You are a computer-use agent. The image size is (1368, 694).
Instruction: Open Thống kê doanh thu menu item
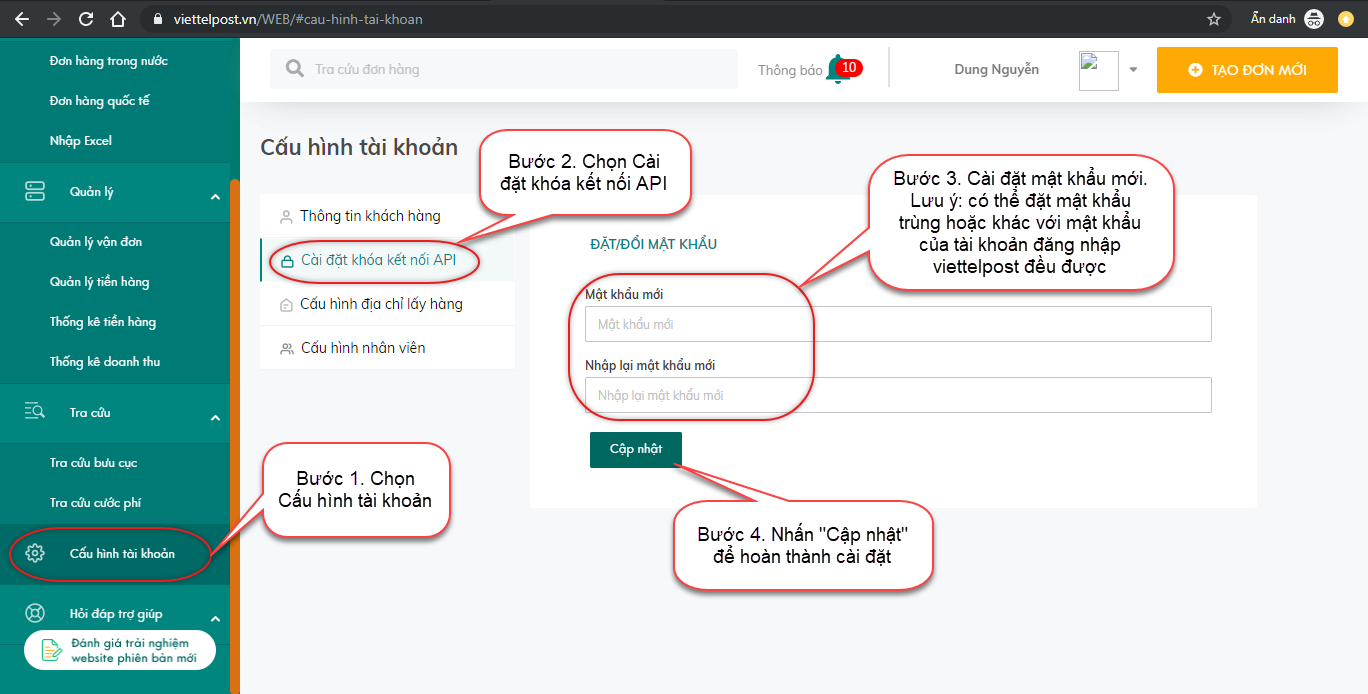tap(105, 362)
